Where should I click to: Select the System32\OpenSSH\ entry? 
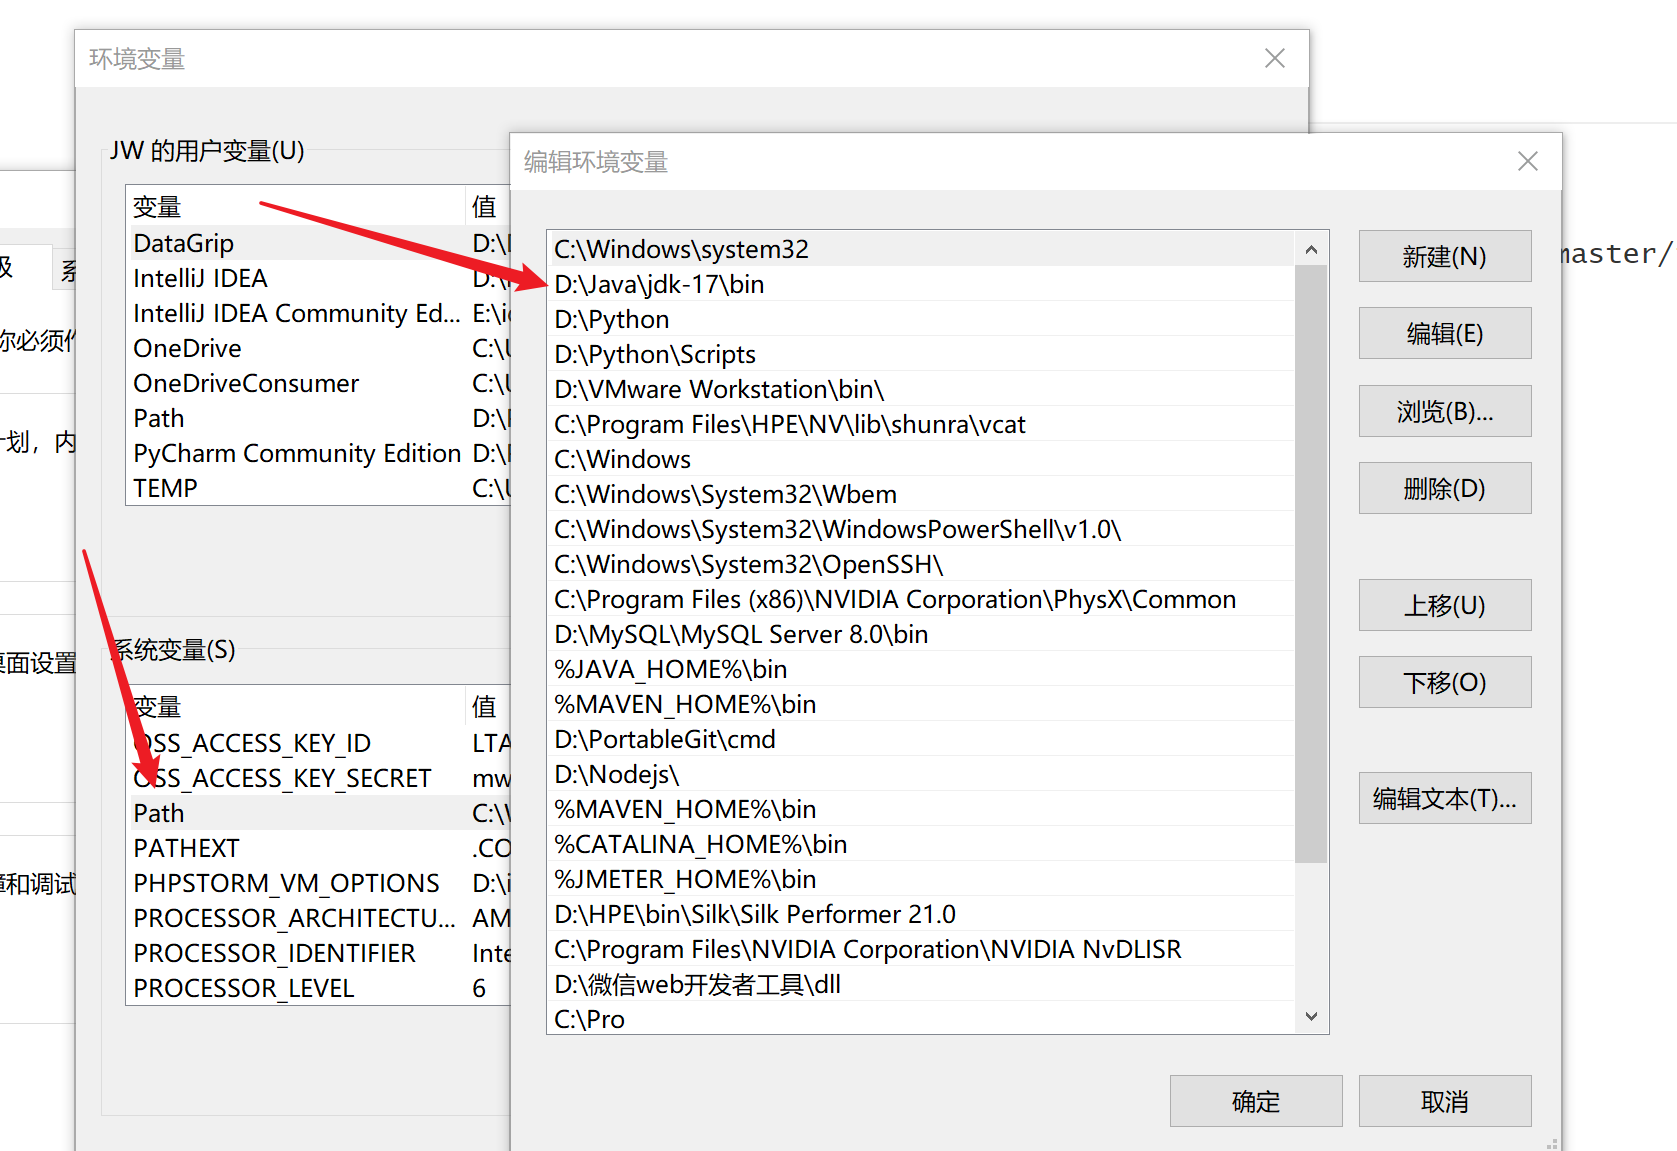pyautogui.click(x=921, y=564)
